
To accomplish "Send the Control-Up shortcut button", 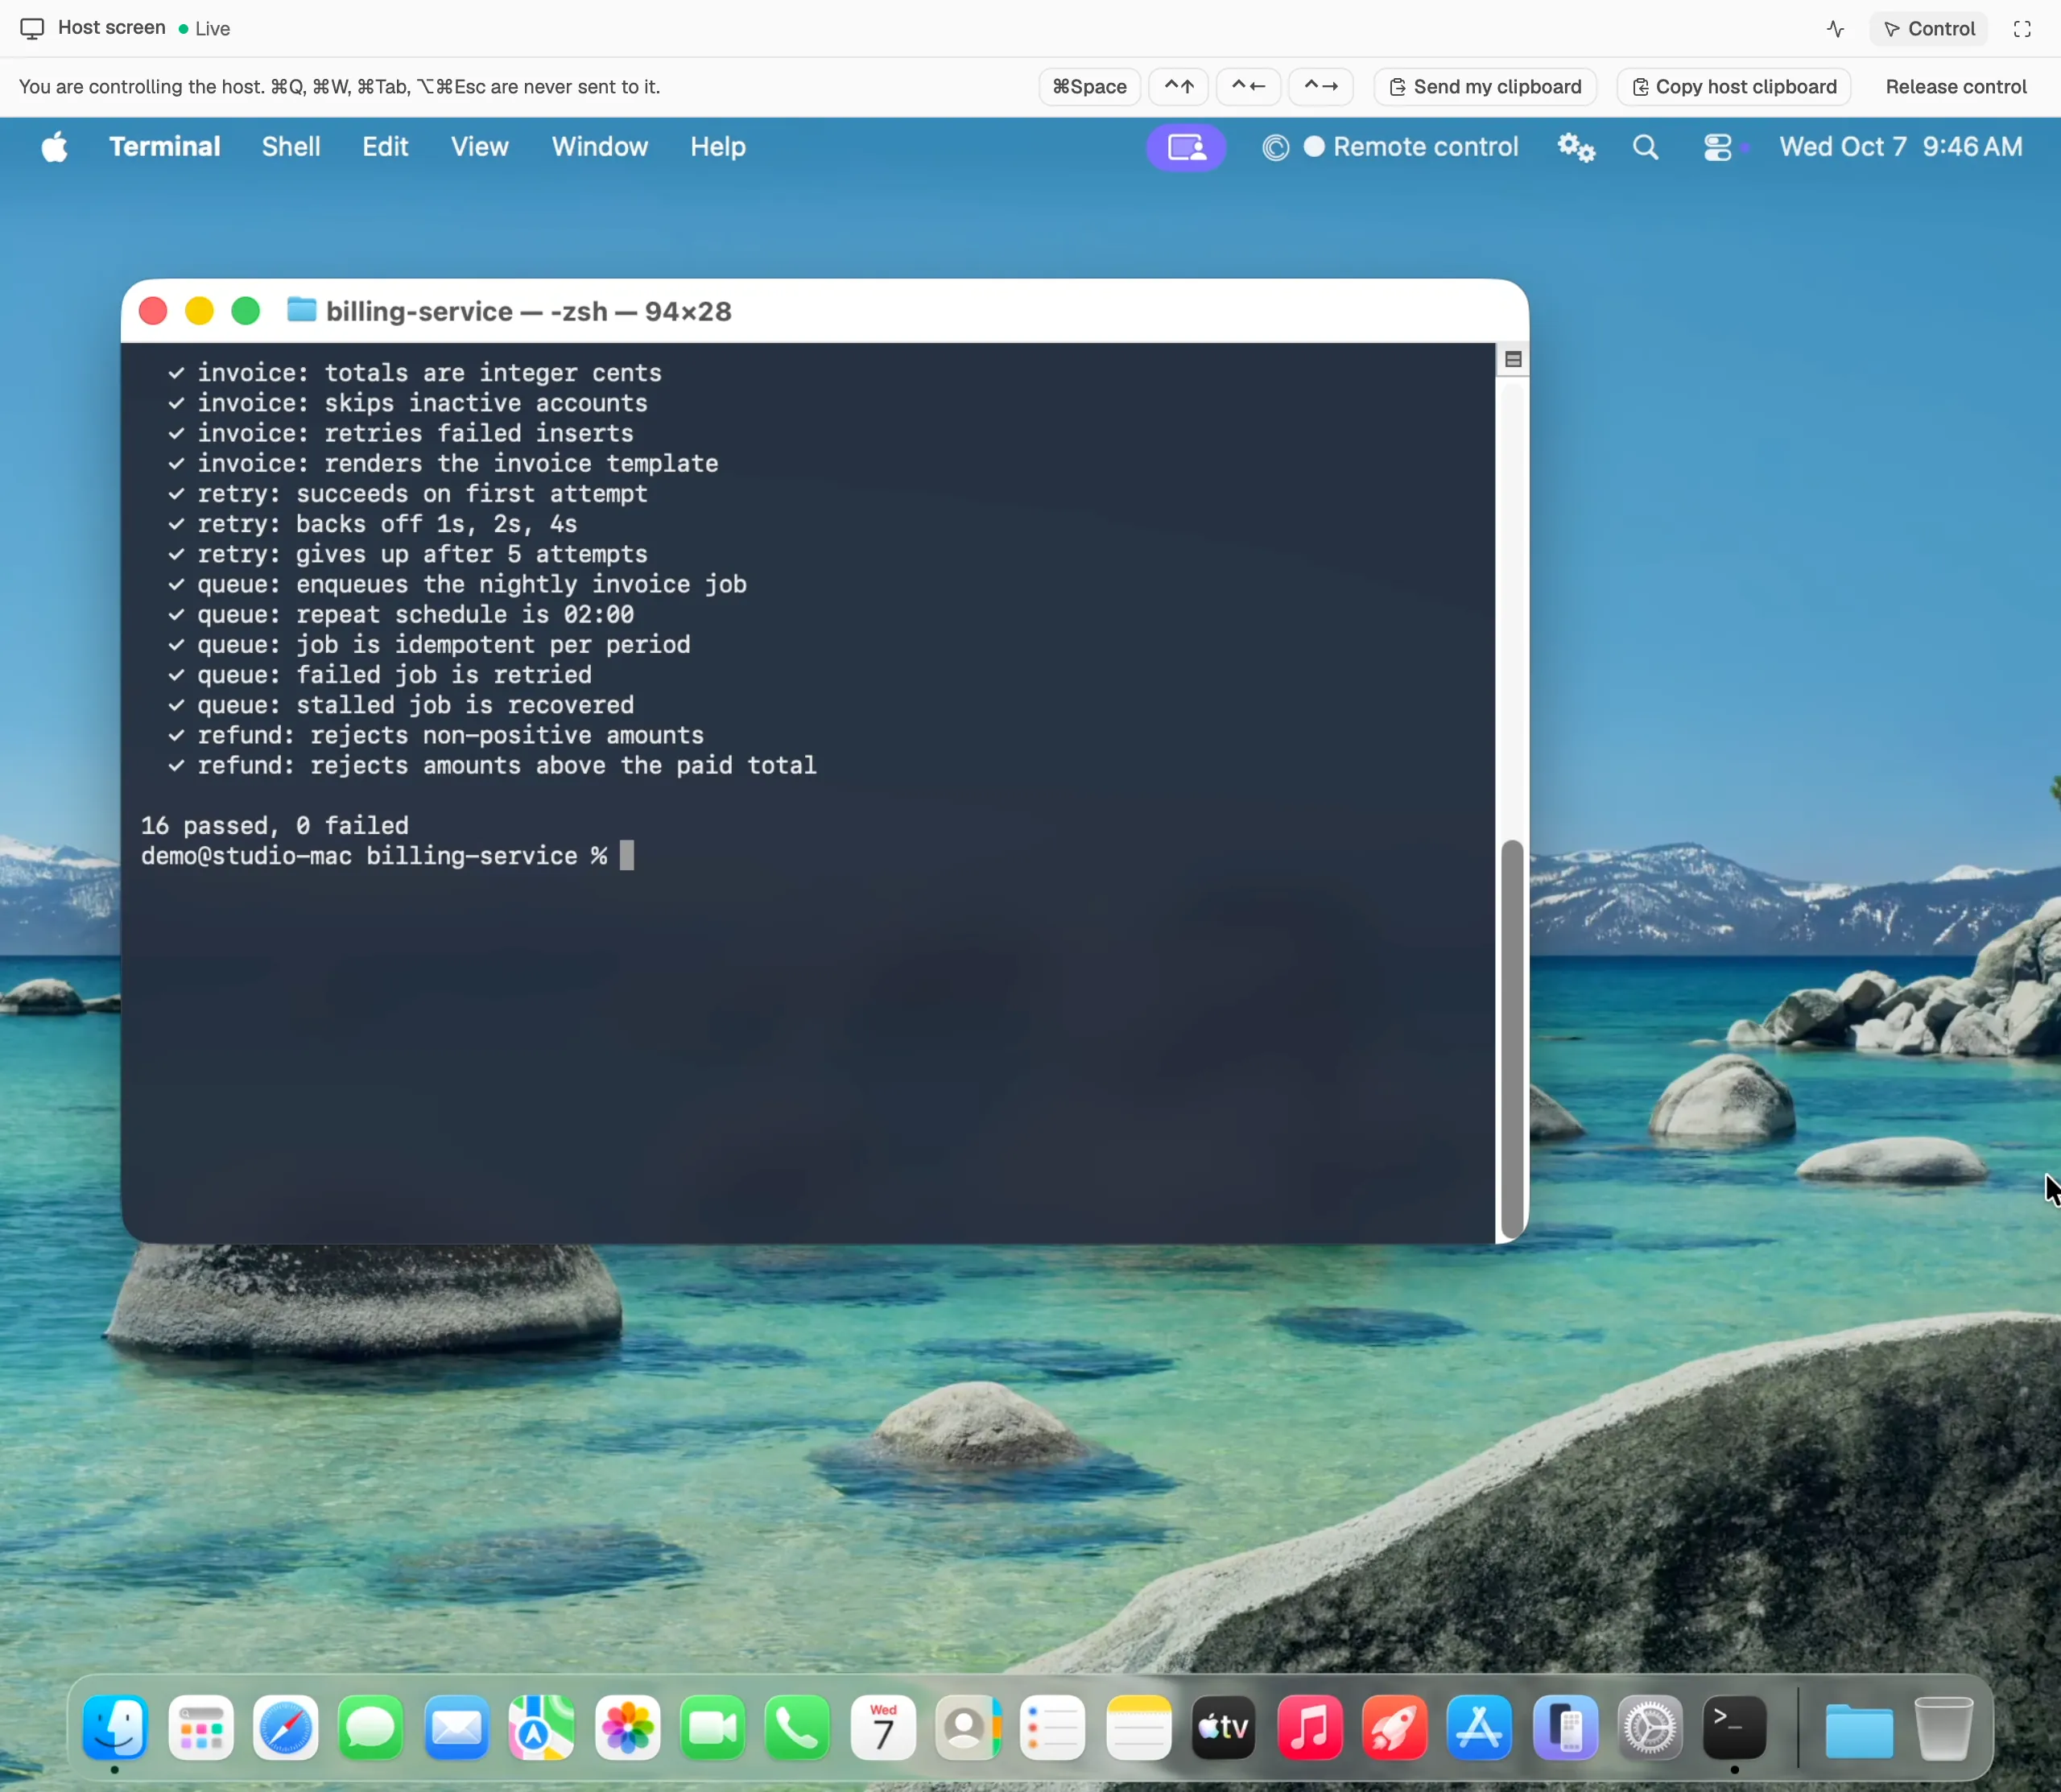I will pyautogui.click(x=1179, y=87).
